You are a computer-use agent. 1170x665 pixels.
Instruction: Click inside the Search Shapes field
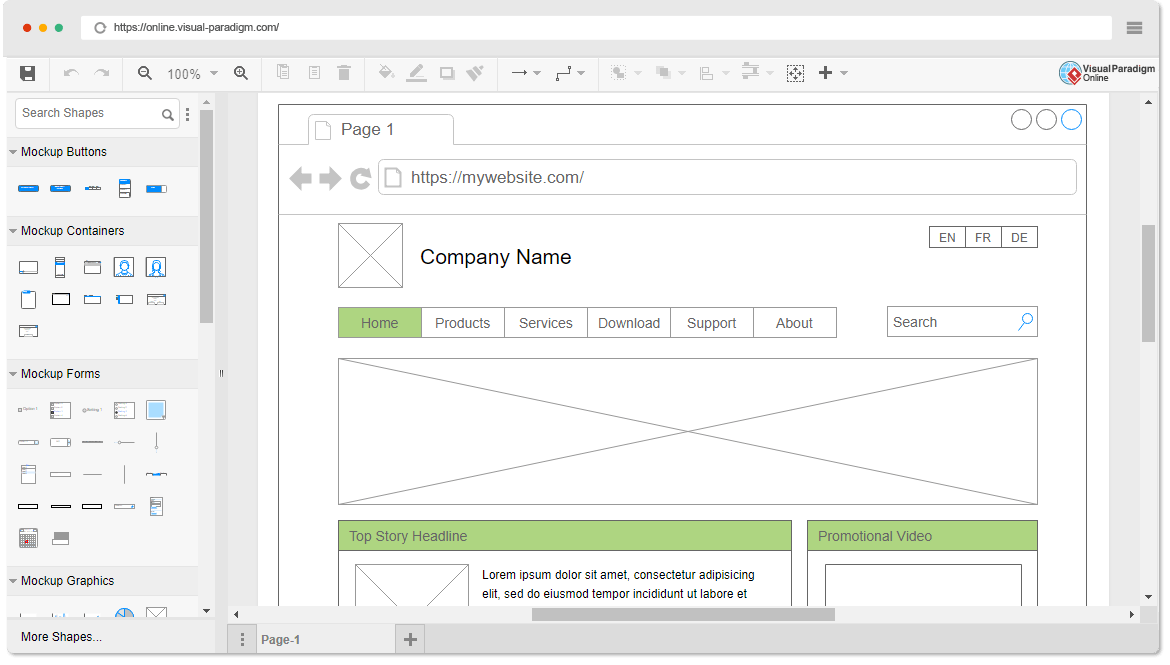point(88,113)
